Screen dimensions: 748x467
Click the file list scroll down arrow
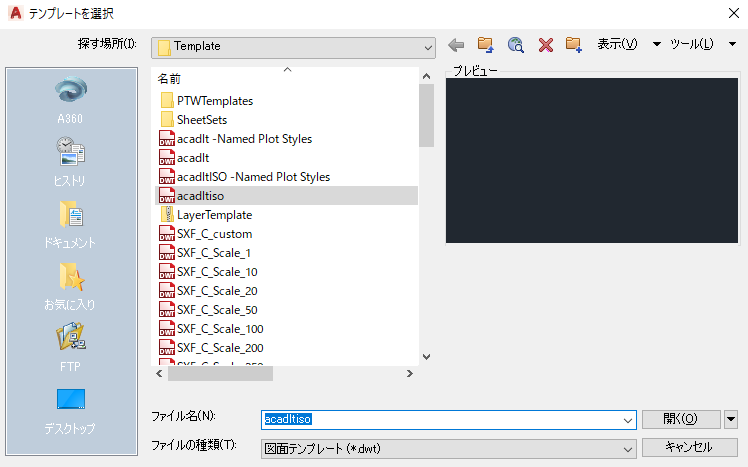(426, 357)
